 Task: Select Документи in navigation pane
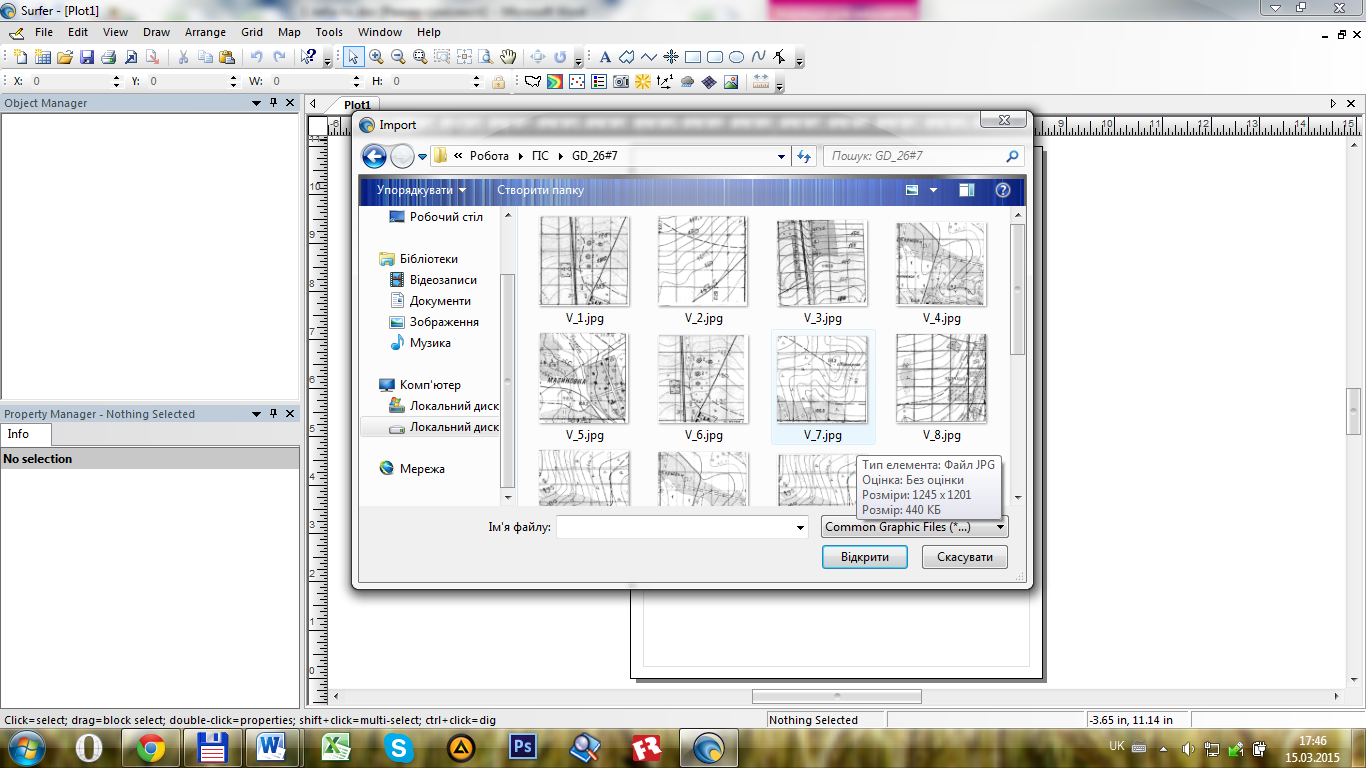pyautogui.click(x=440, y=301)
